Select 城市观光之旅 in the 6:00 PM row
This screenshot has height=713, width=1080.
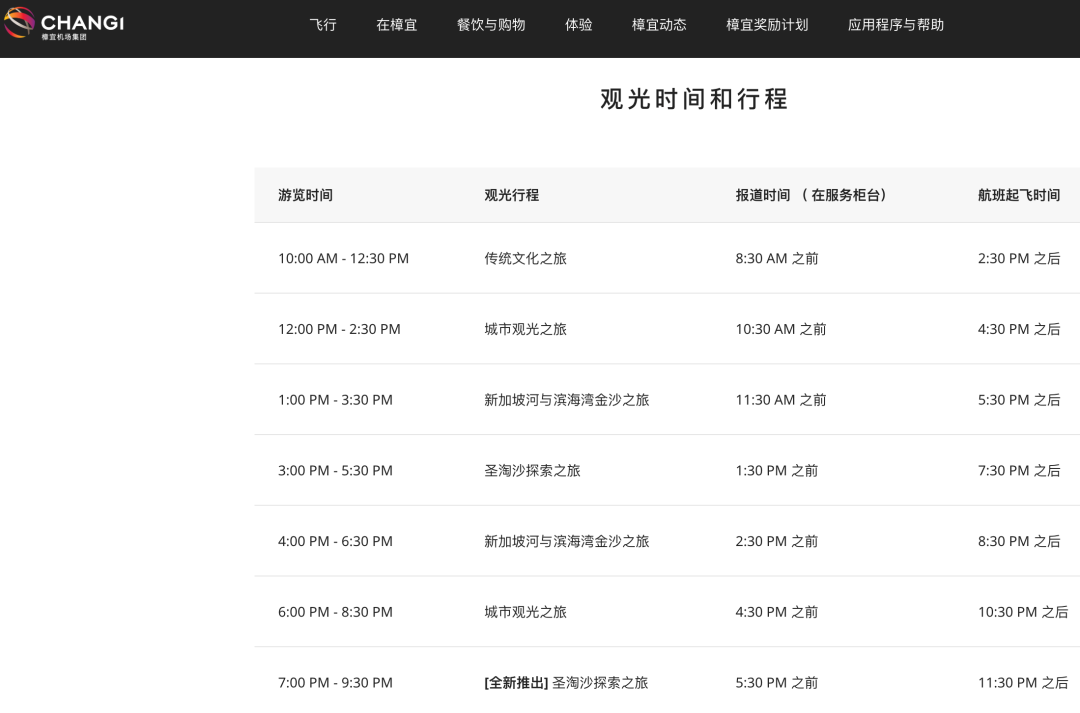(526, 612)
